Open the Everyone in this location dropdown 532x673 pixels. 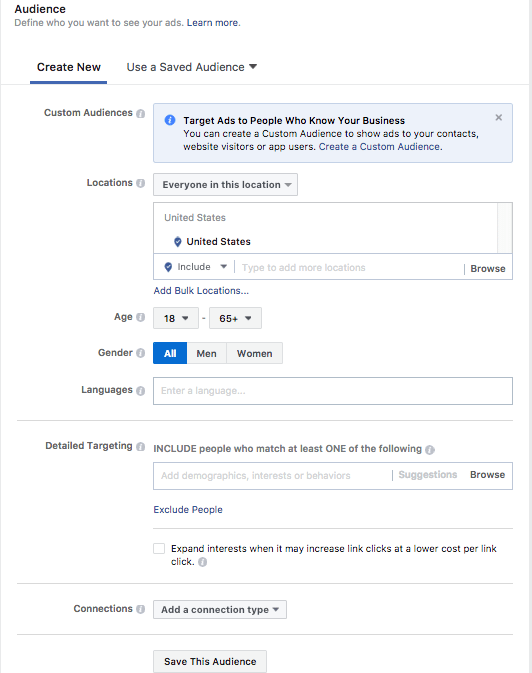click(225, 185)
